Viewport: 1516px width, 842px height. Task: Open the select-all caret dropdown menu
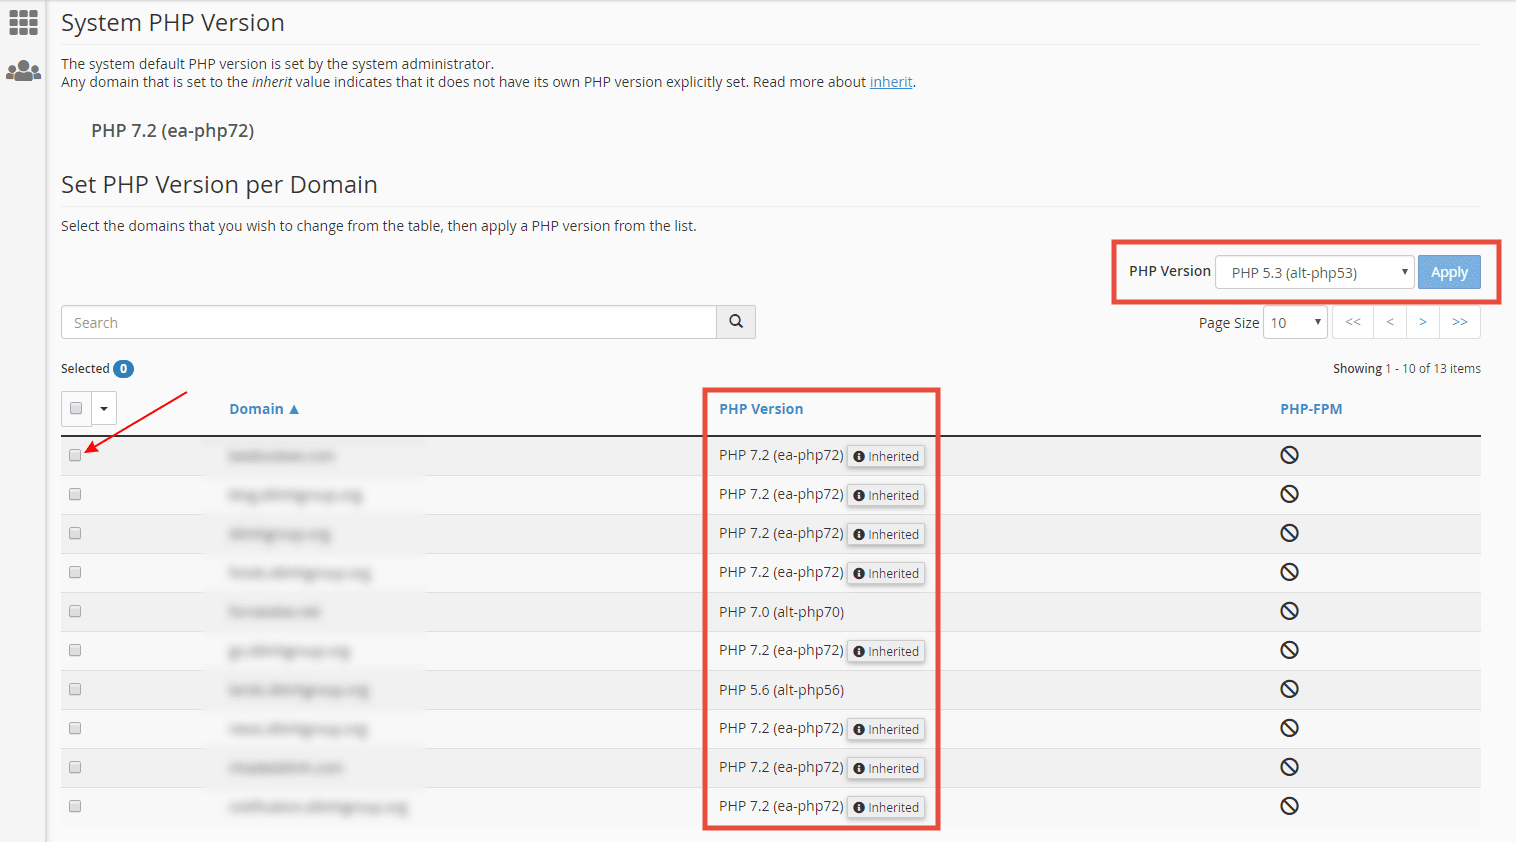pyautogui.click(x=104, y=408)
